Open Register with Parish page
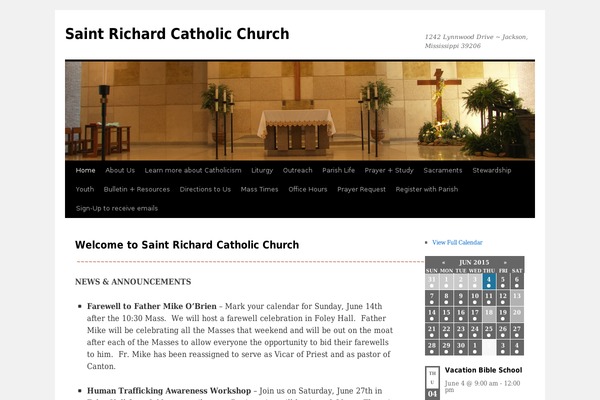600x400 pixels. coord(427,189)
